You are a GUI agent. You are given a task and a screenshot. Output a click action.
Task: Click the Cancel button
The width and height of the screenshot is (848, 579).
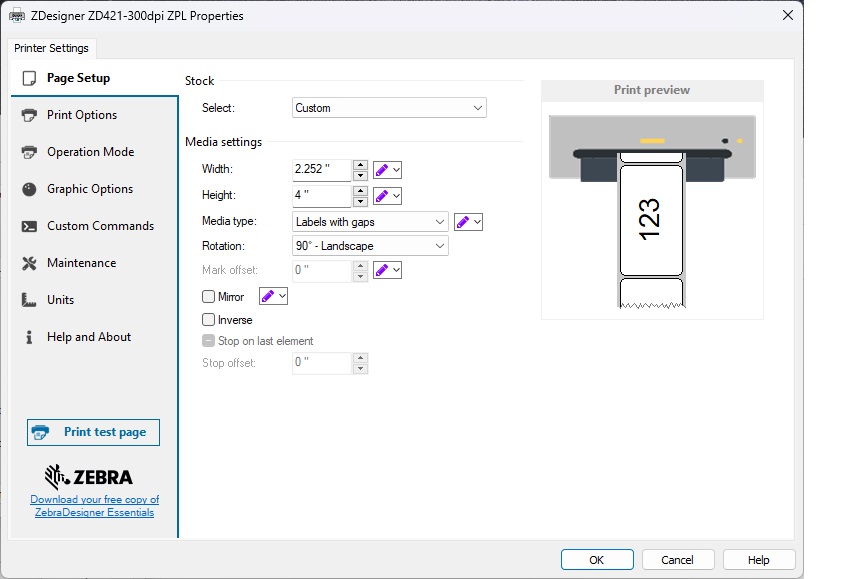678,560
